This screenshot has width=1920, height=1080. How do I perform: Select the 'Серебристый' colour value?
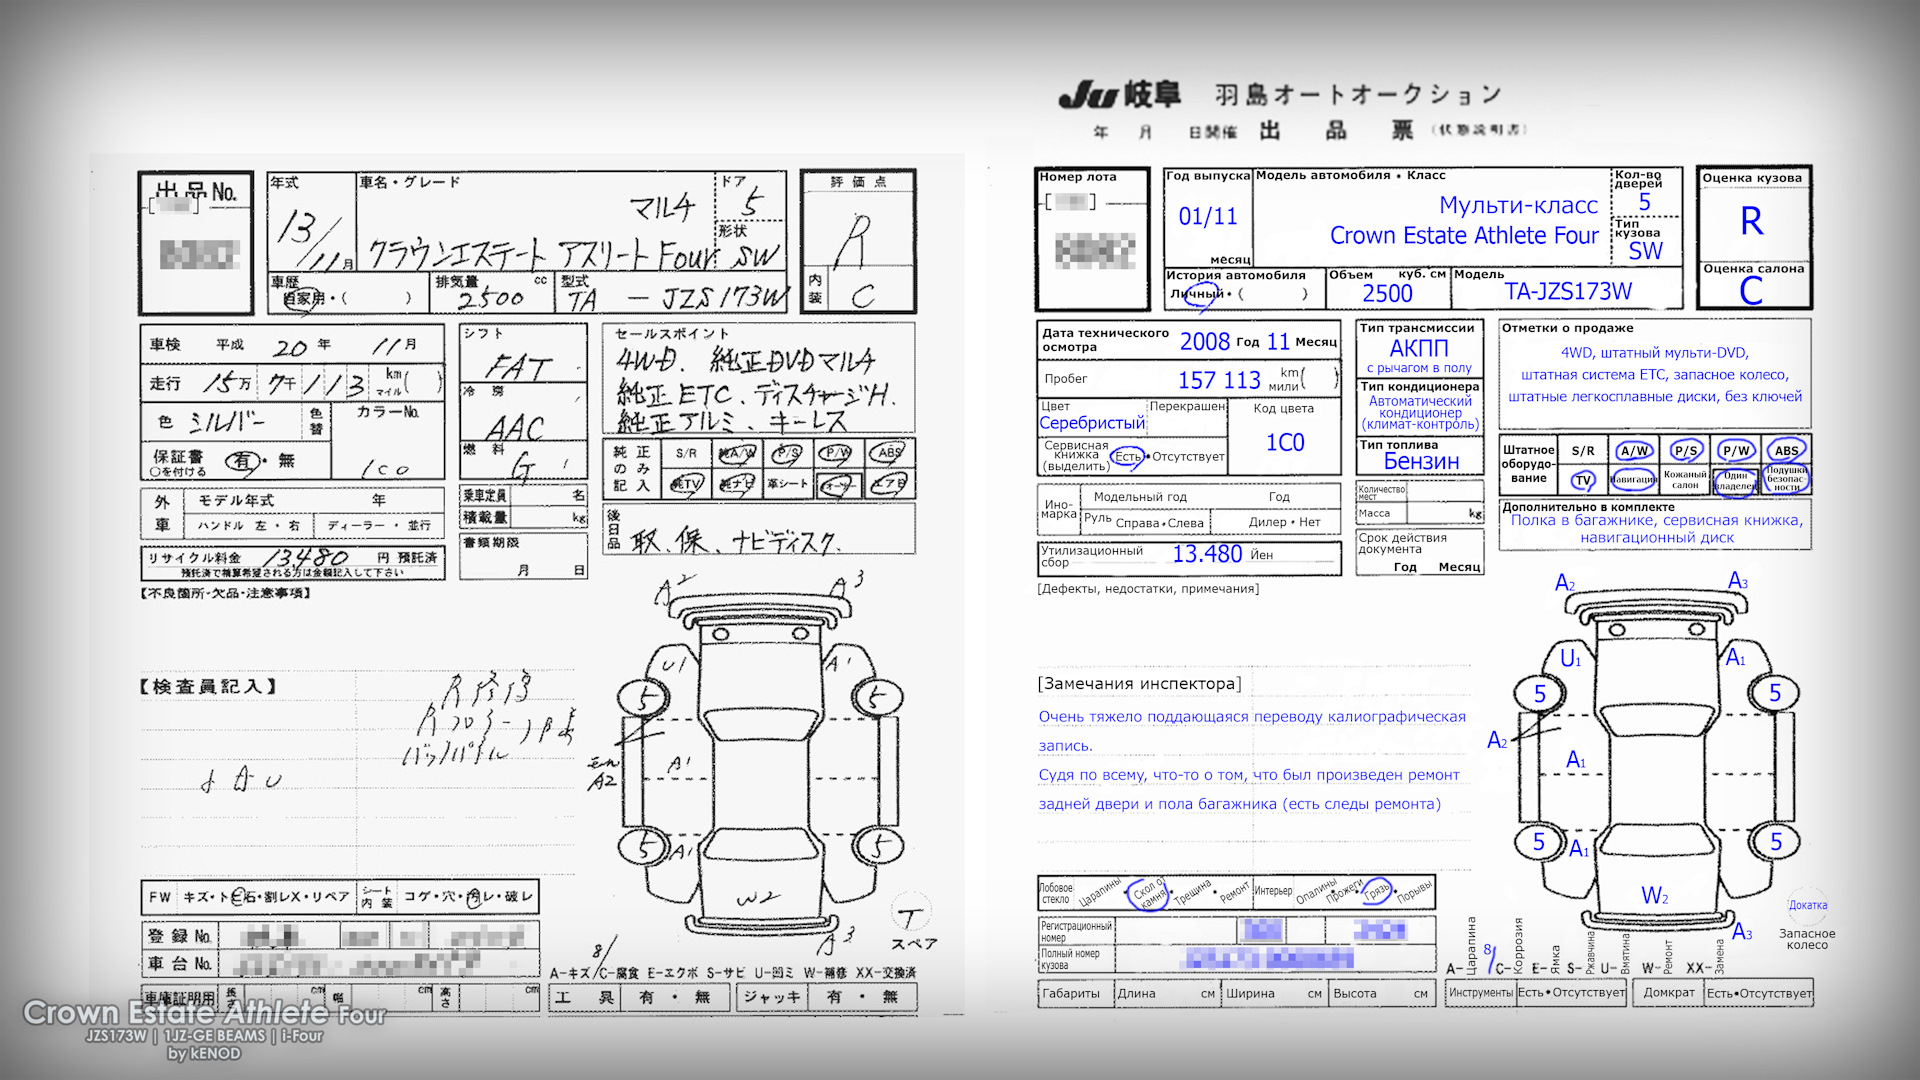tap(1092, 423)
